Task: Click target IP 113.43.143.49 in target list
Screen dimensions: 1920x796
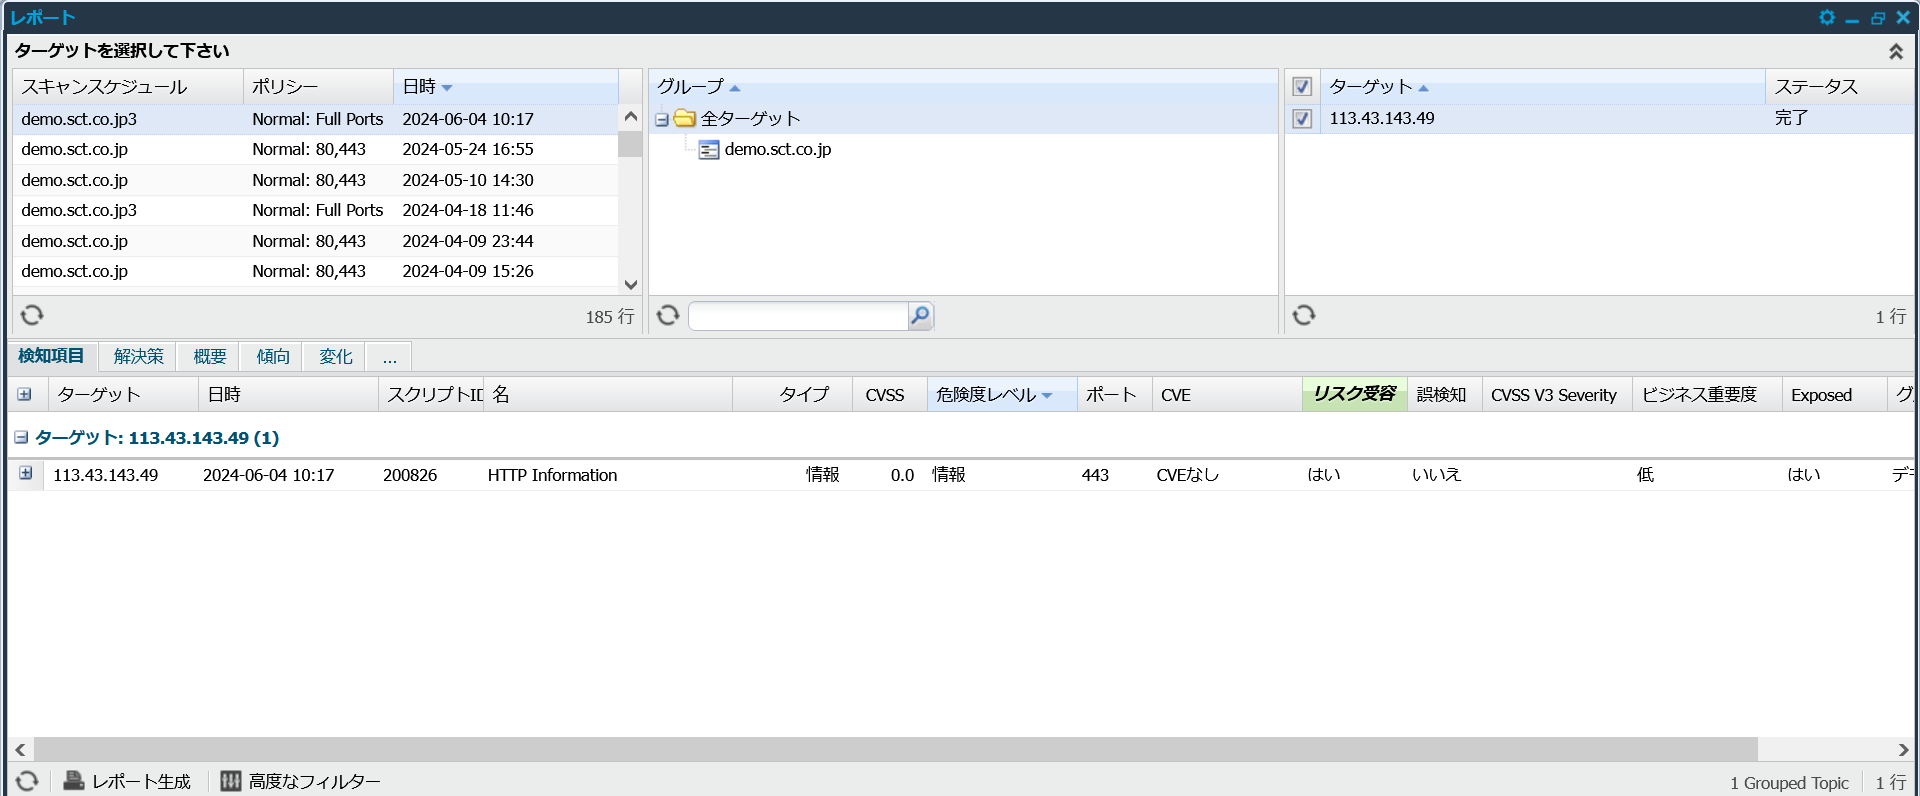Action: (x=1381, y=118)
